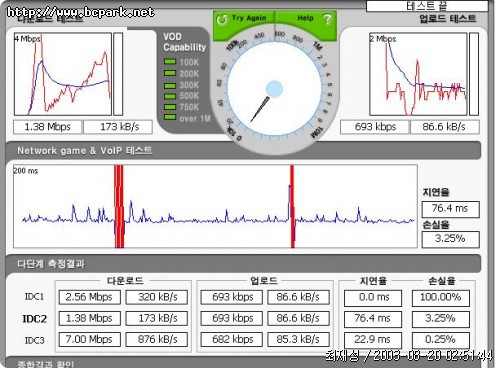
Task: Click the 1.38 Mbps download speed field
Action: click(x=47, y=127)
